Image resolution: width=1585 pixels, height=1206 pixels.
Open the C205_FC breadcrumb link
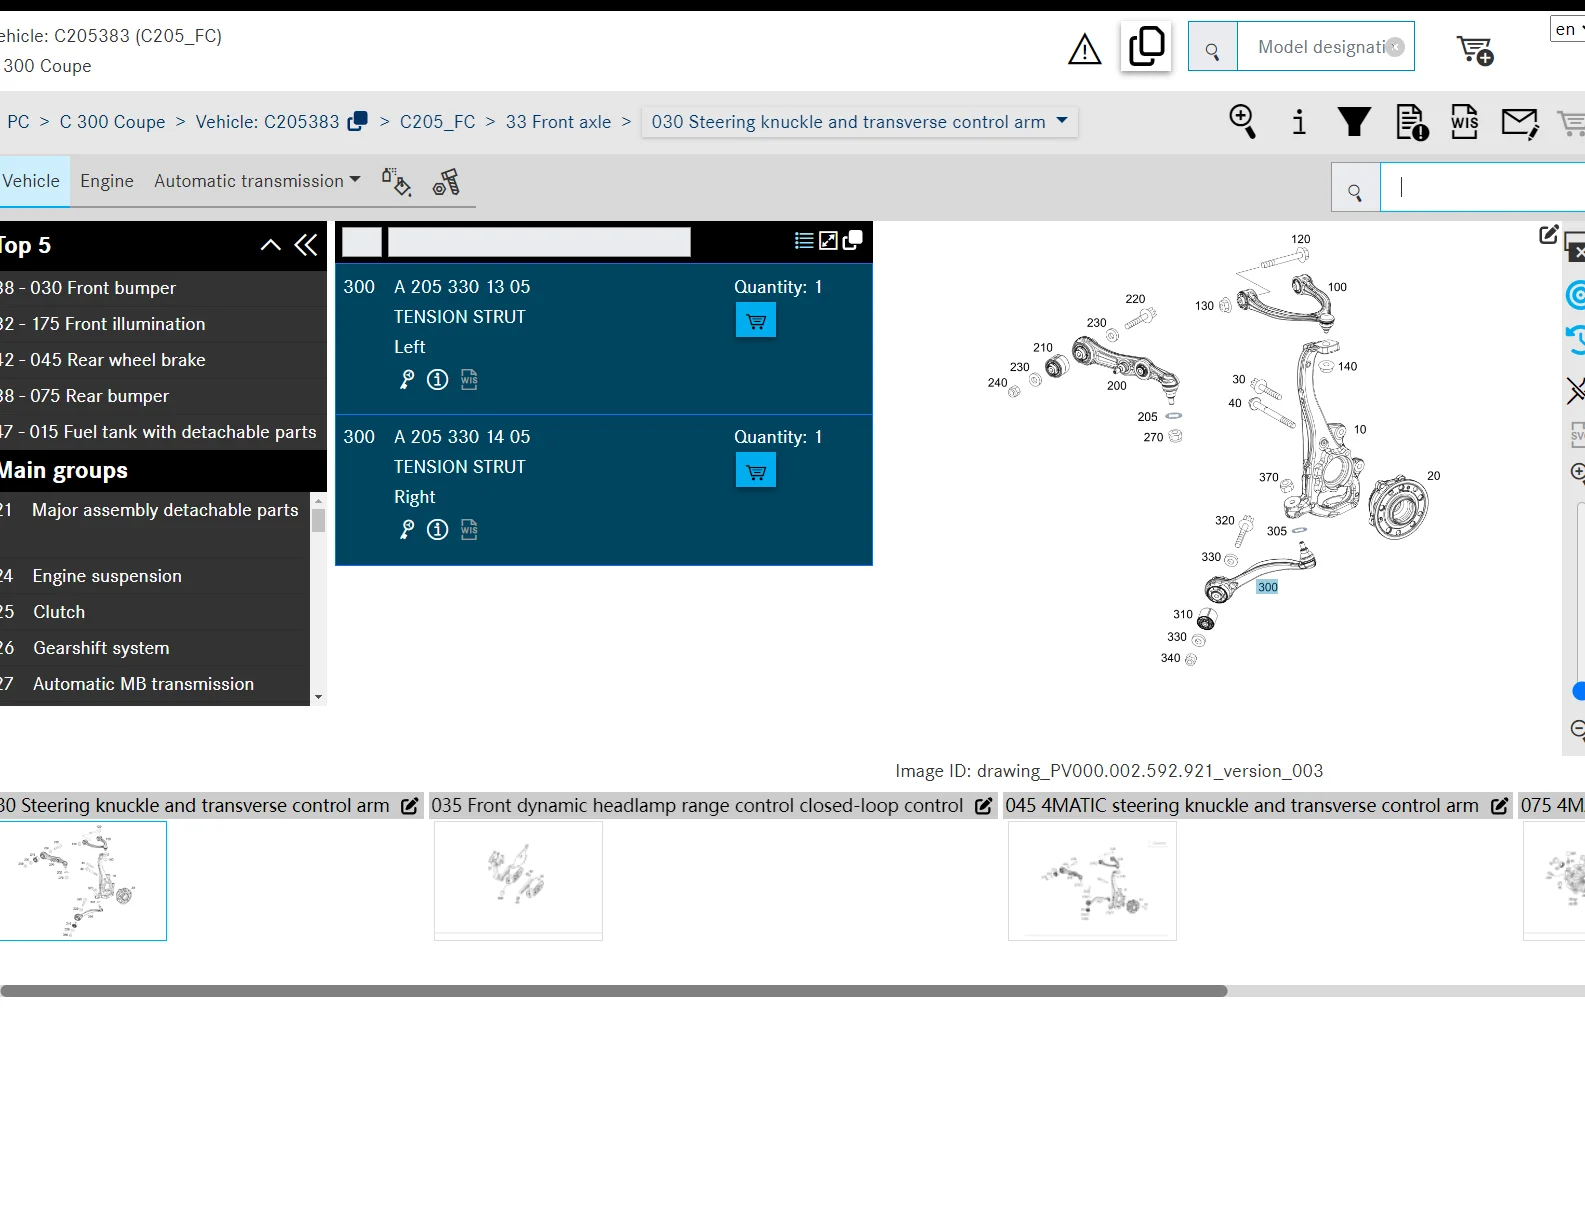438,122
